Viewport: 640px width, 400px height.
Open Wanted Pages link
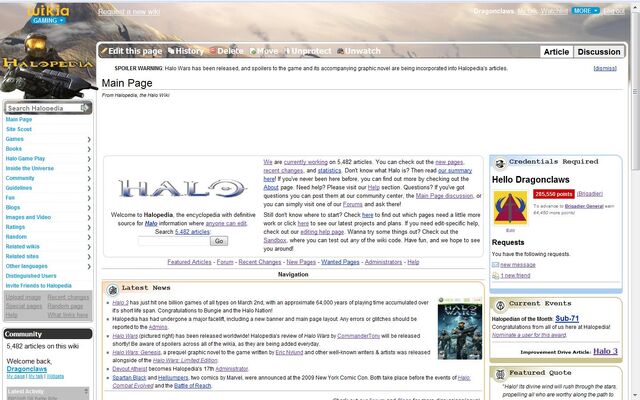pos(340,262)
